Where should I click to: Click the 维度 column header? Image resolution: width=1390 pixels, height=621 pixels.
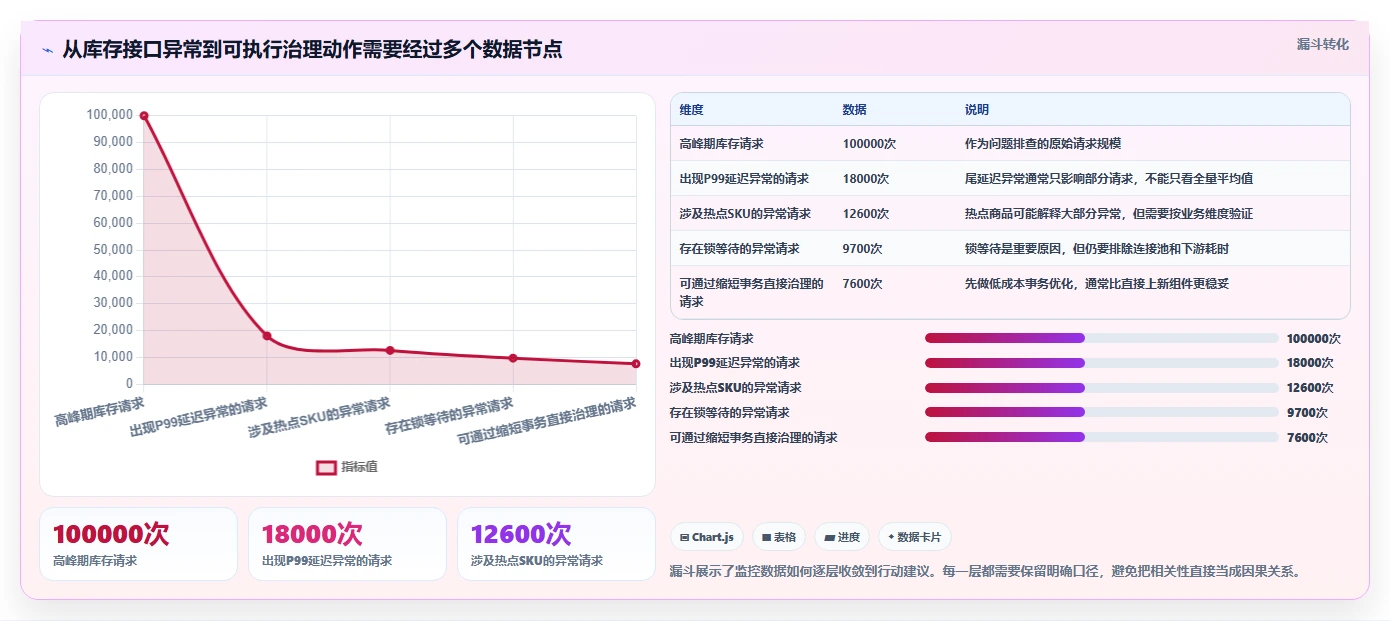click(x=691, y=110)
